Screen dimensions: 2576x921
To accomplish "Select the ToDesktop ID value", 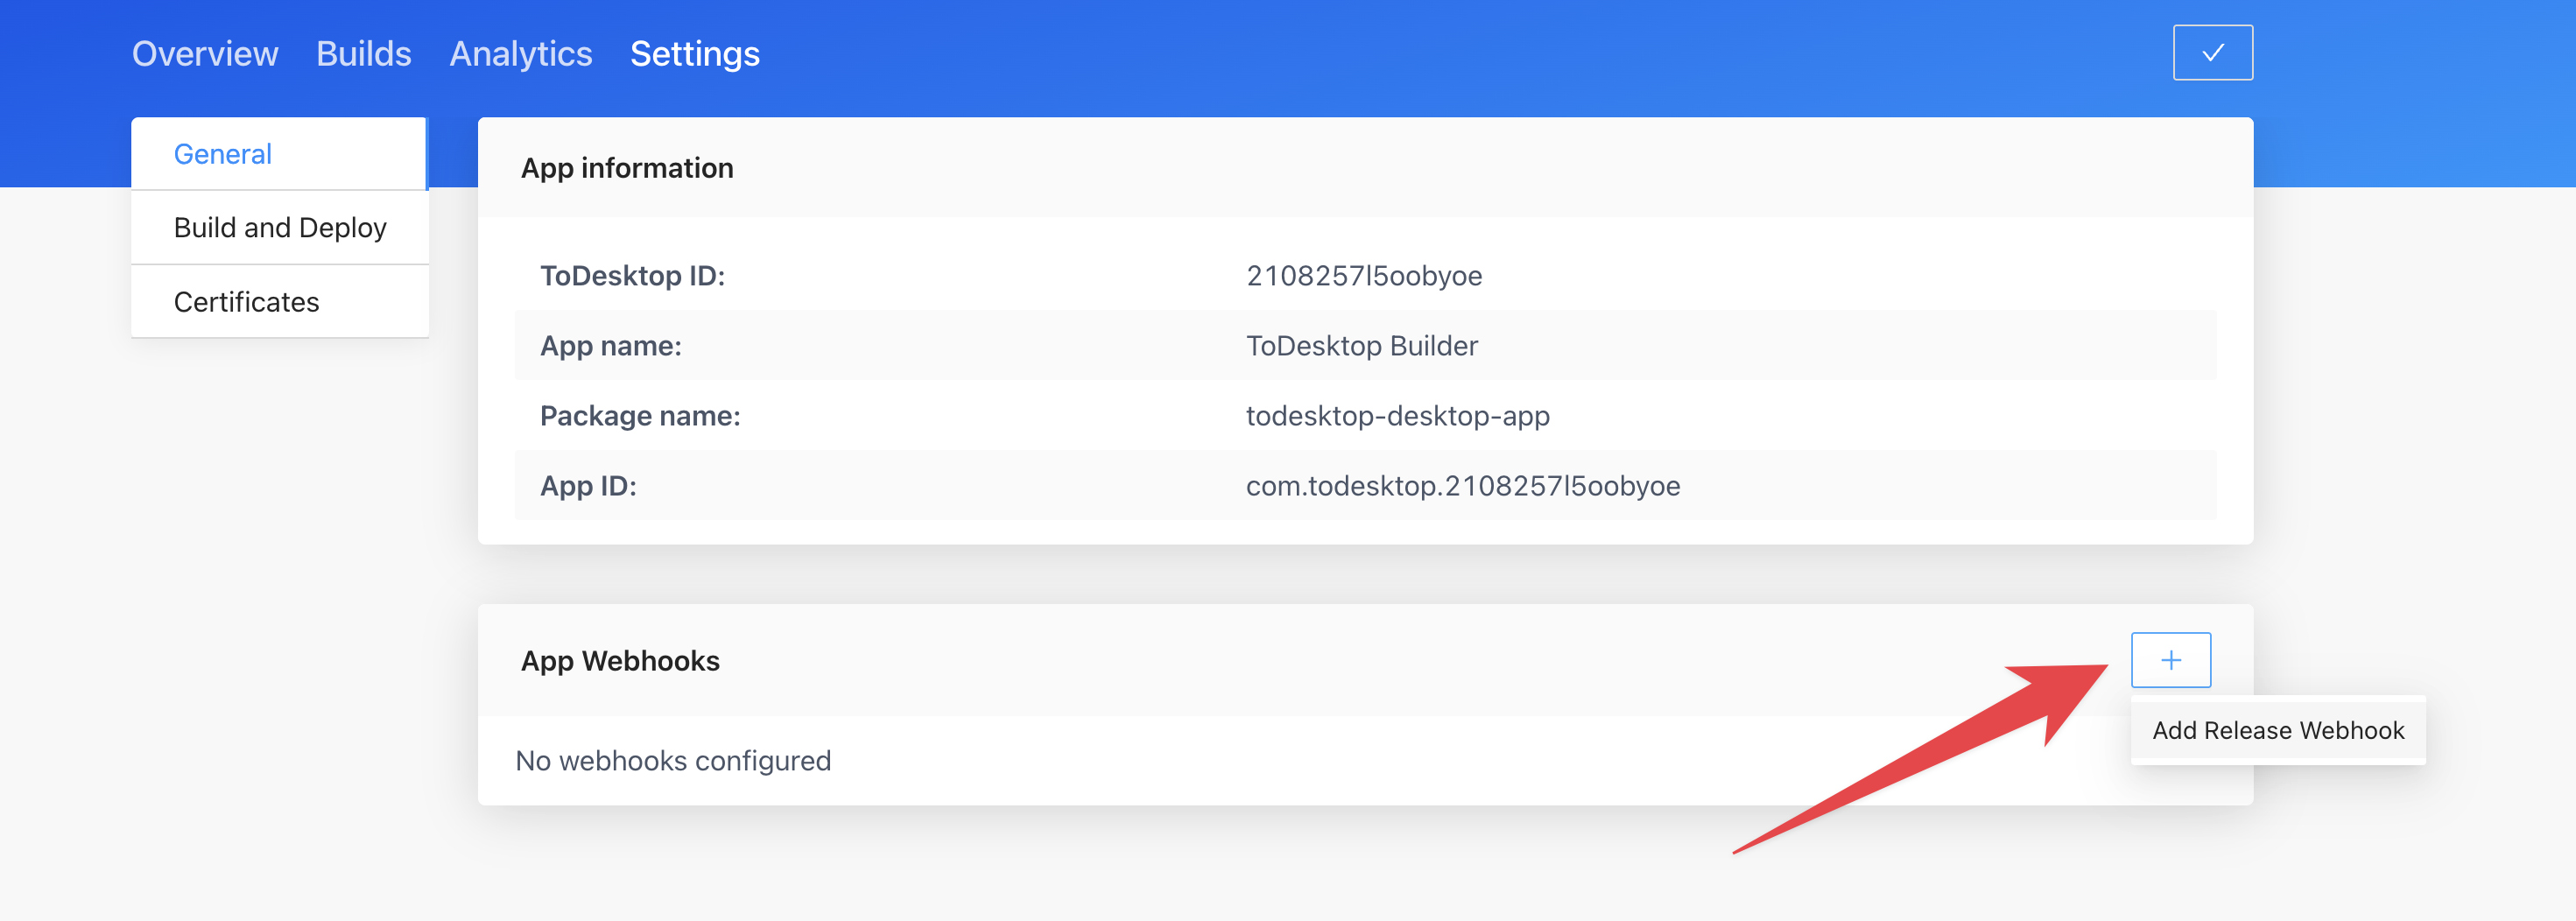I will pos(1364,276).
